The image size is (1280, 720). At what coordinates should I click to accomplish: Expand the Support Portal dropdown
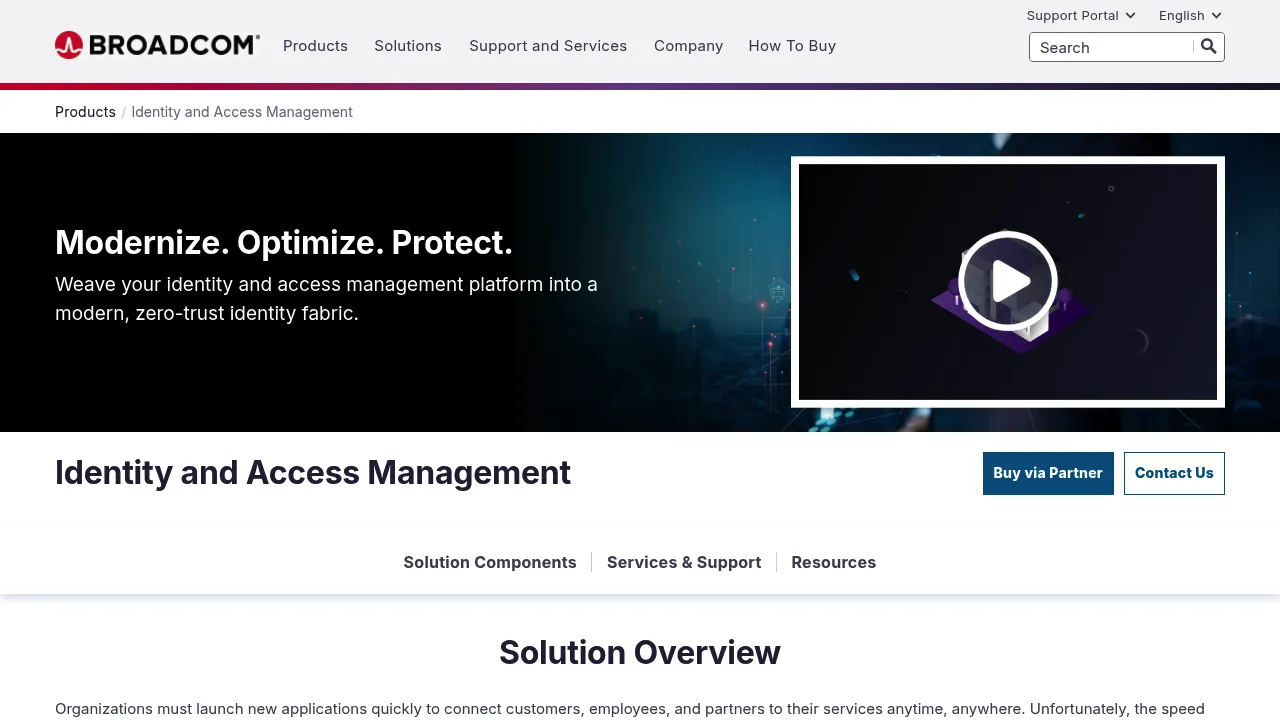point(1081,15)
